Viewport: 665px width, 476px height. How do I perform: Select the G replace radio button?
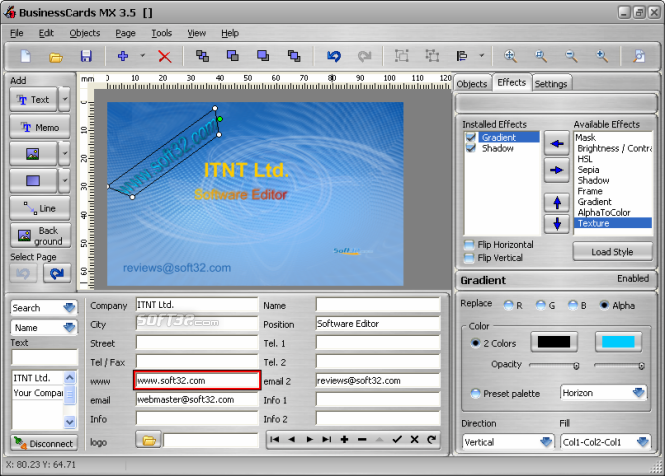[x=540, y=305]
